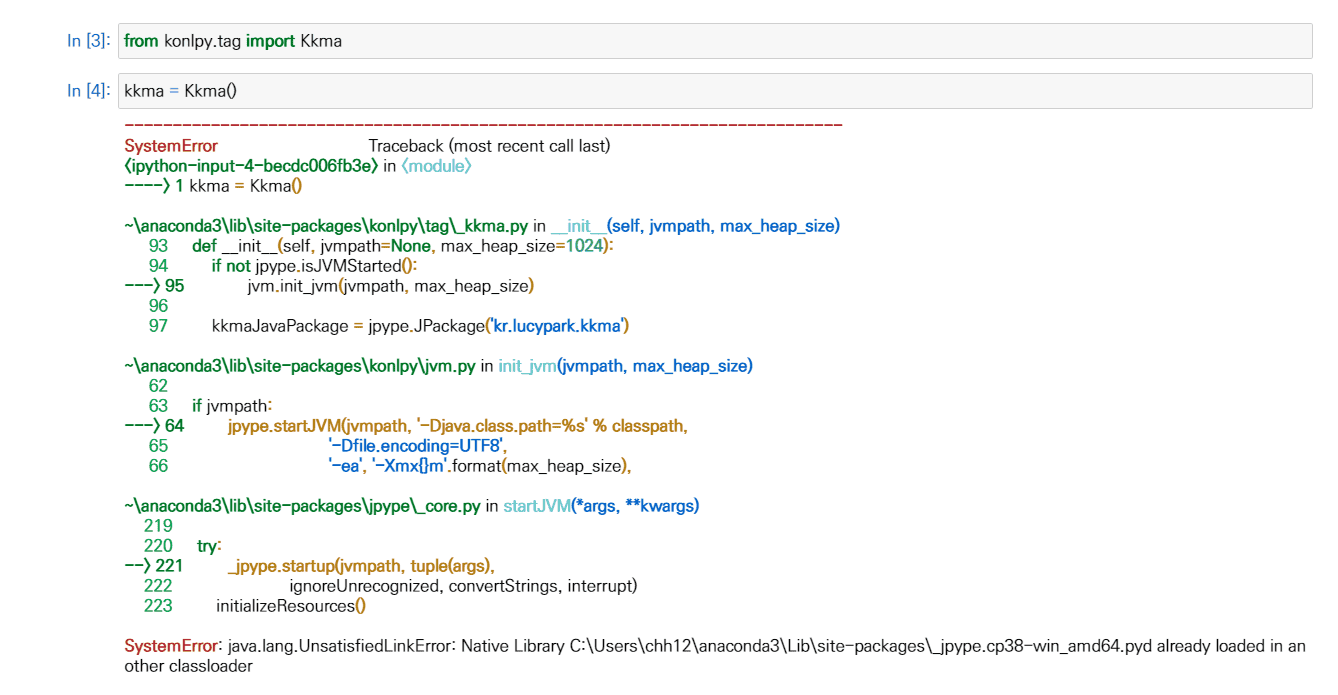1338x695 pixels.
Task: Click the In [3] cell prompt
Action: (88, 41)
